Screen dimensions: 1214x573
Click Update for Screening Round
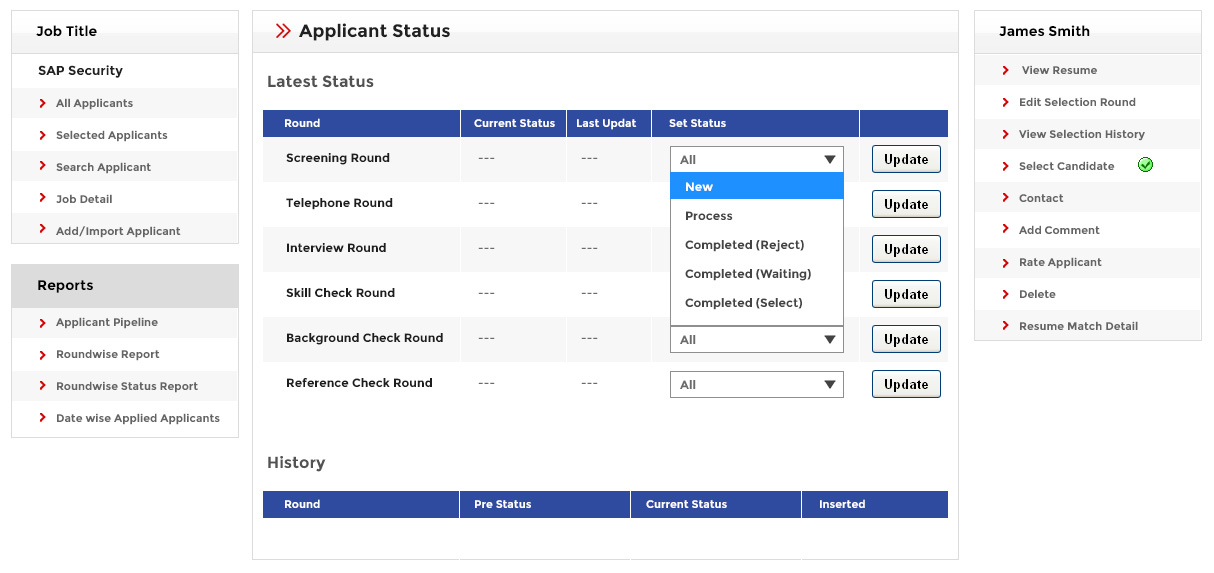pyautogui.click(x=906, y=159)
